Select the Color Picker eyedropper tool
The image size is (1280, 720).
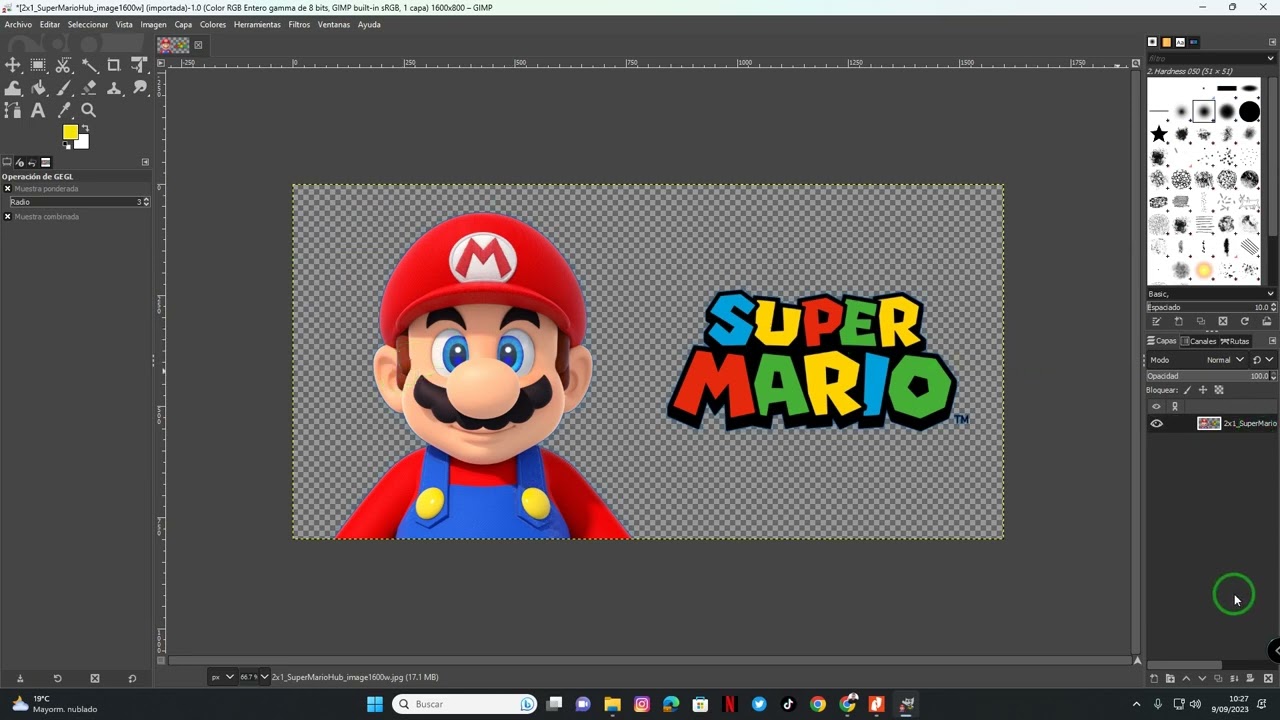64,111
